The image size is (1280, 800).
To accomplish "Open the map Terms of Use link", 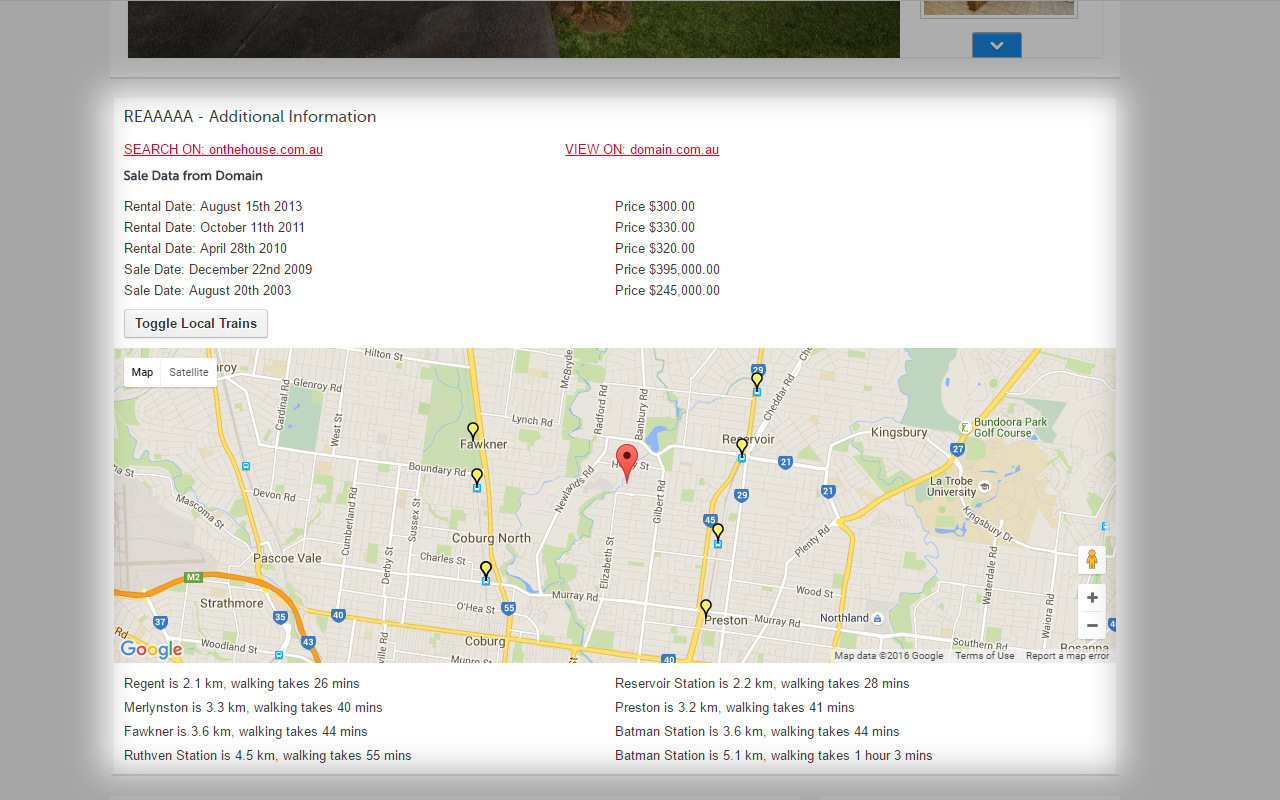I will tap(984, 656).
